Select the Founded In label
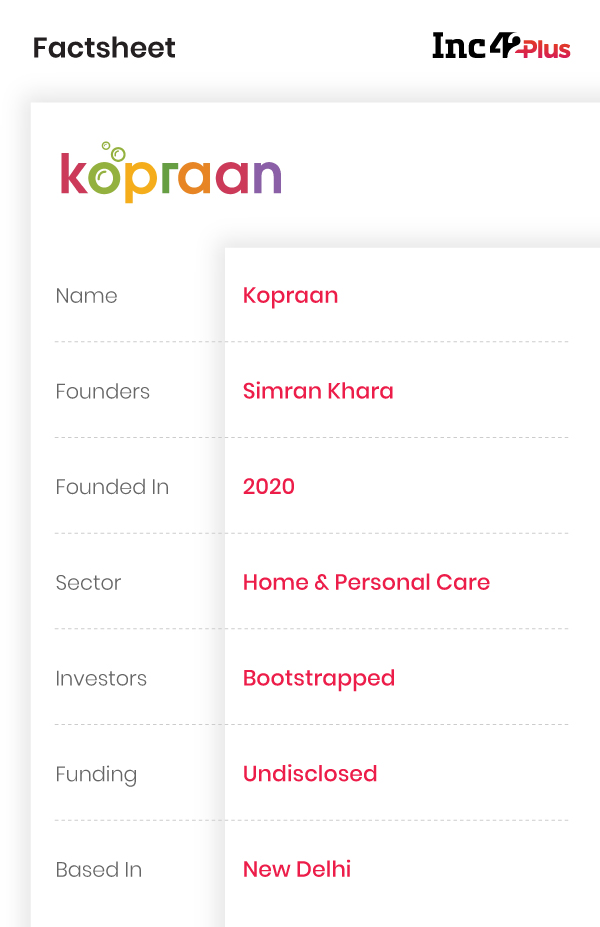This screenshot has height=927, width=600. tap(112, 487)
